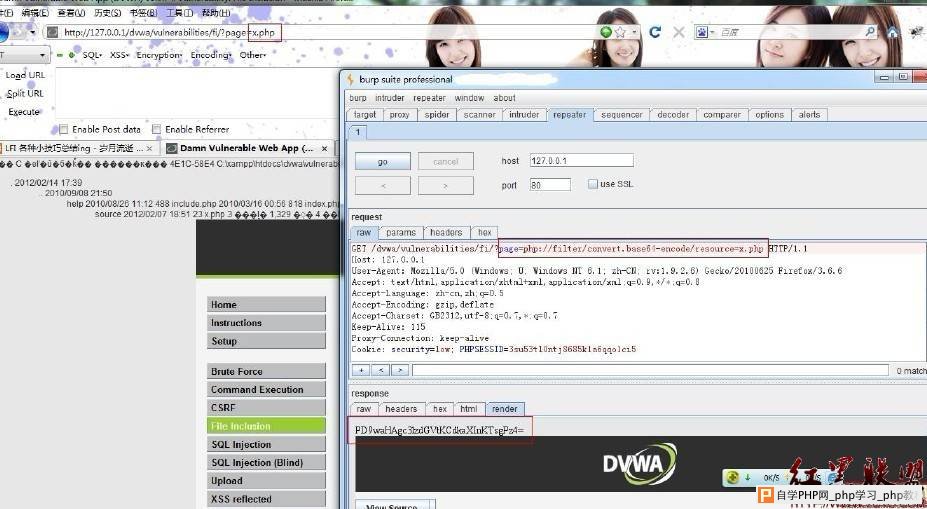Viewport: 927px width, 509px height.
Task: Bookmark this page with the star icon
Action: coord(620,32)
